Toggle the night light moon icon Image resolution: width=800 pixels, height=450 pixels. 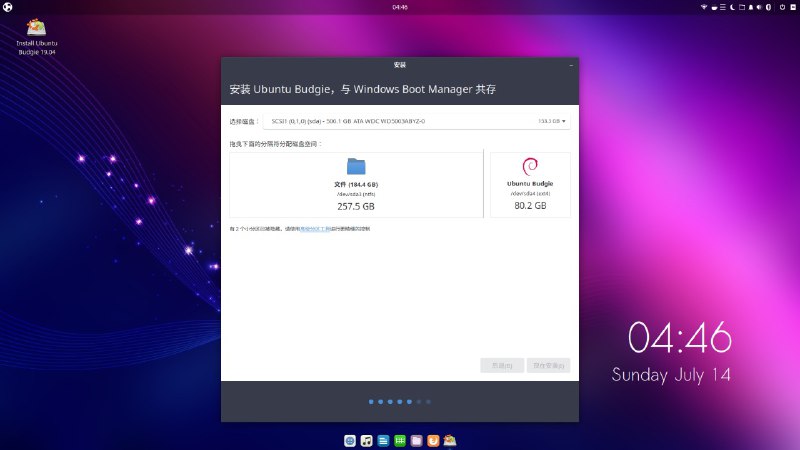[732, 7]
